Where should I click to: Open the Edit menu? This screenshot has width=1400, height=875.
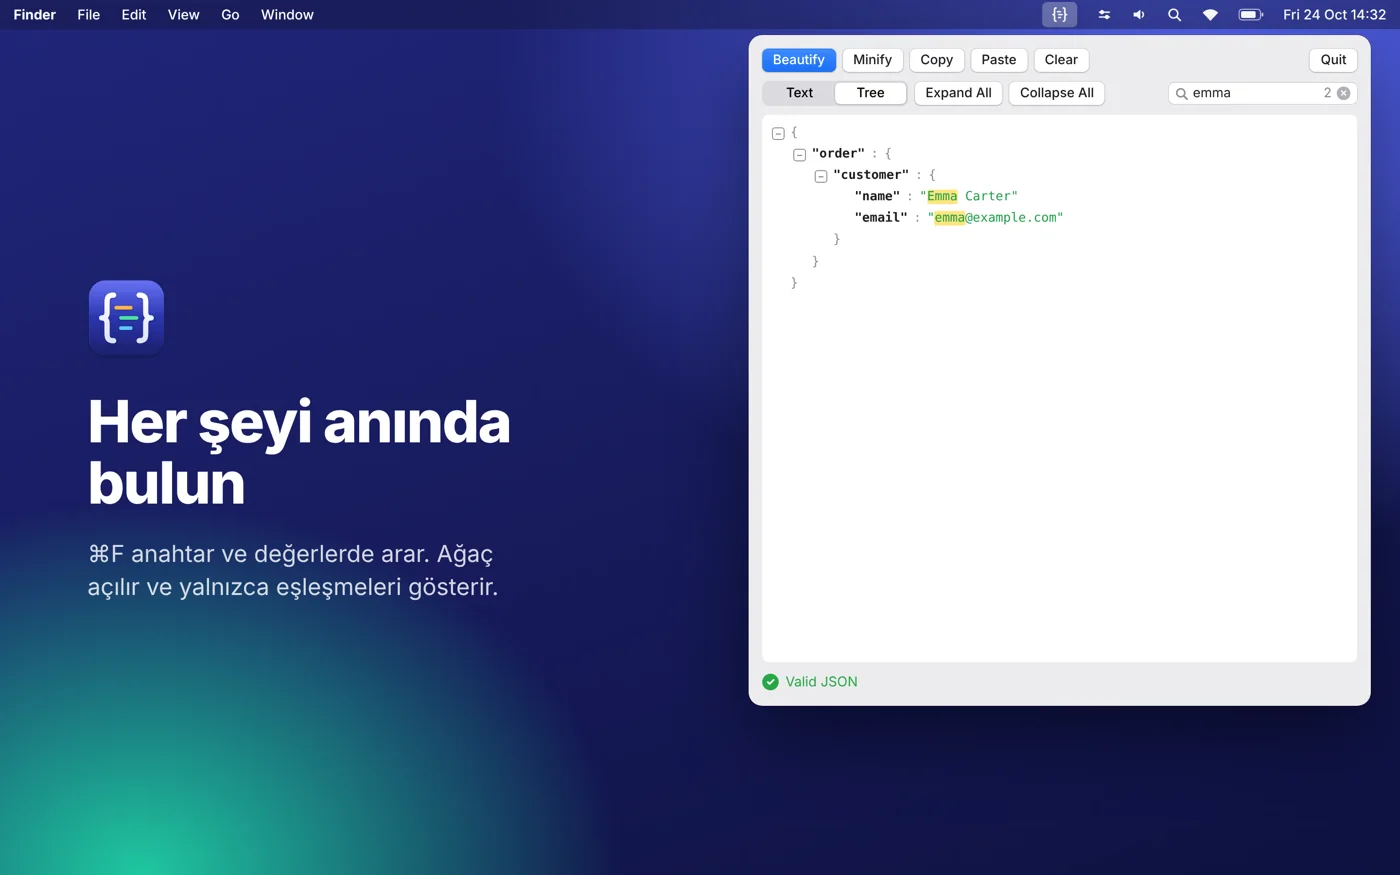[x=134, y=15]
